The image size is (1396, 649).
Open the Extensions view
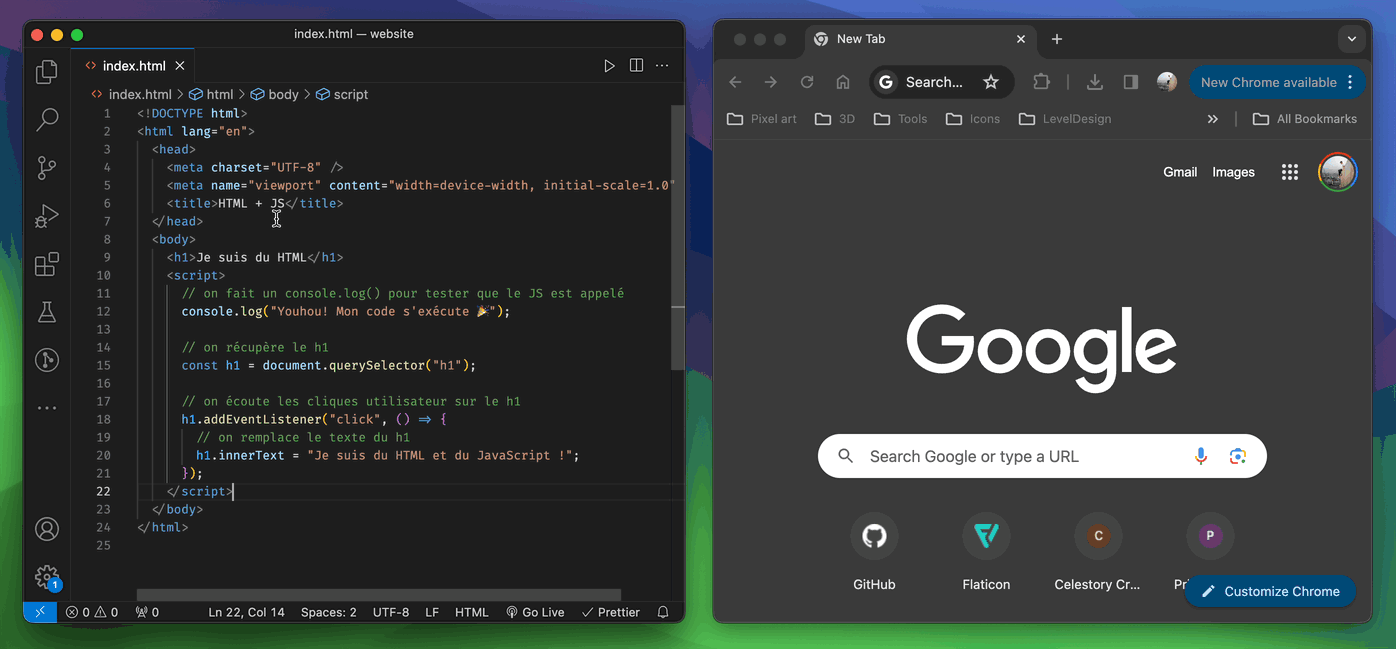47,264
